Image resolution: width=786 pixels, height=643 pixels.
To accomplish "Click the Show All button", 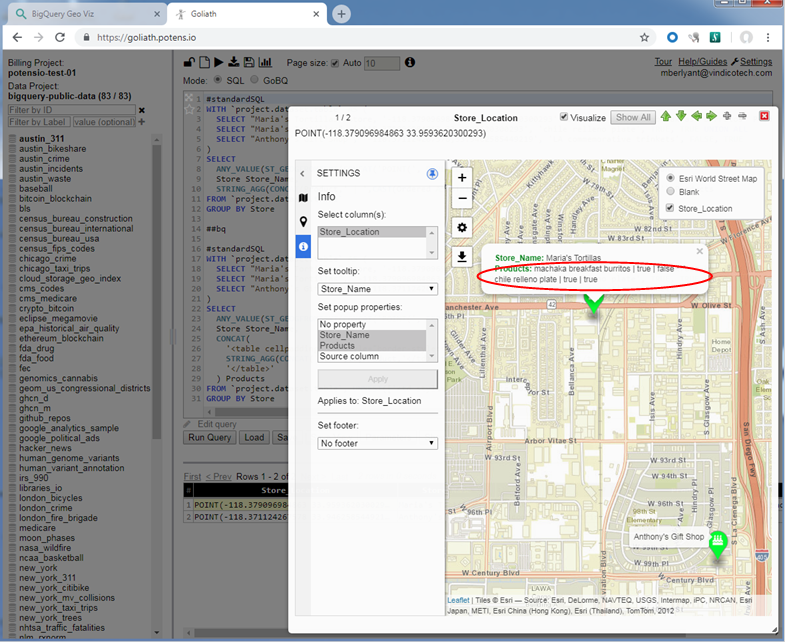I will [633, 117].
